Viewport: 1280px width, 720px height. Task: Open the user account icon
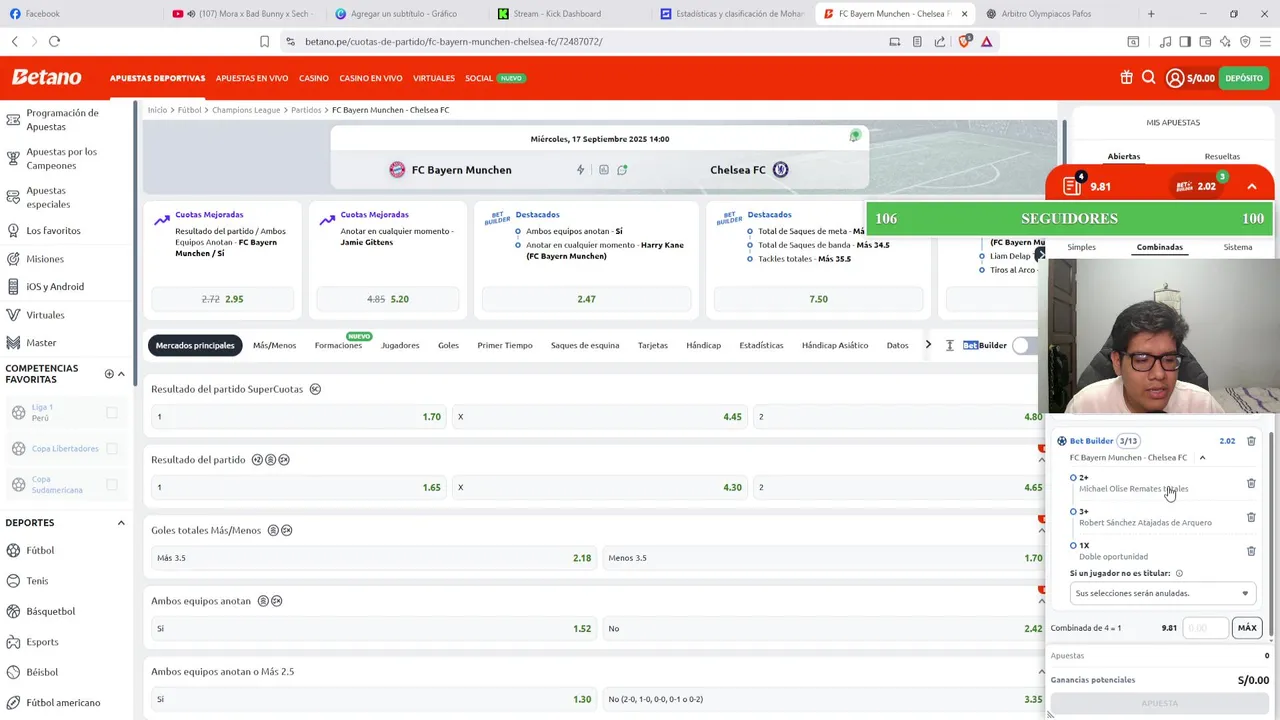pos(1175,78)
